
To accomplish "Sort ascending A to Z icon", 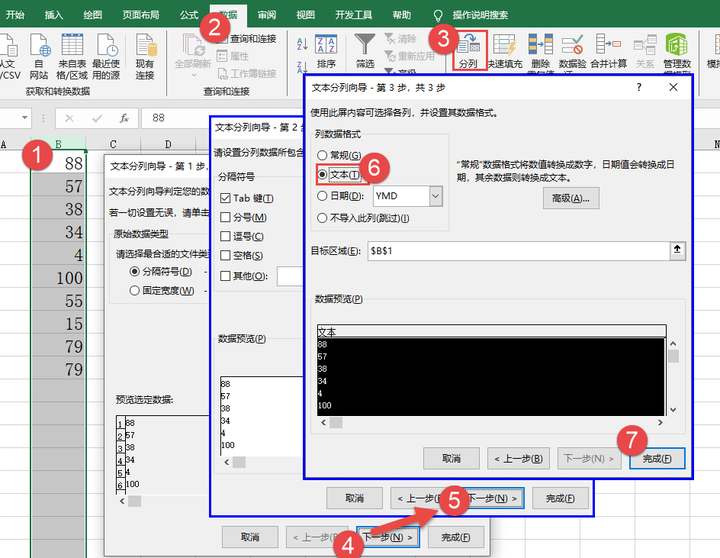I will [302, 44].
